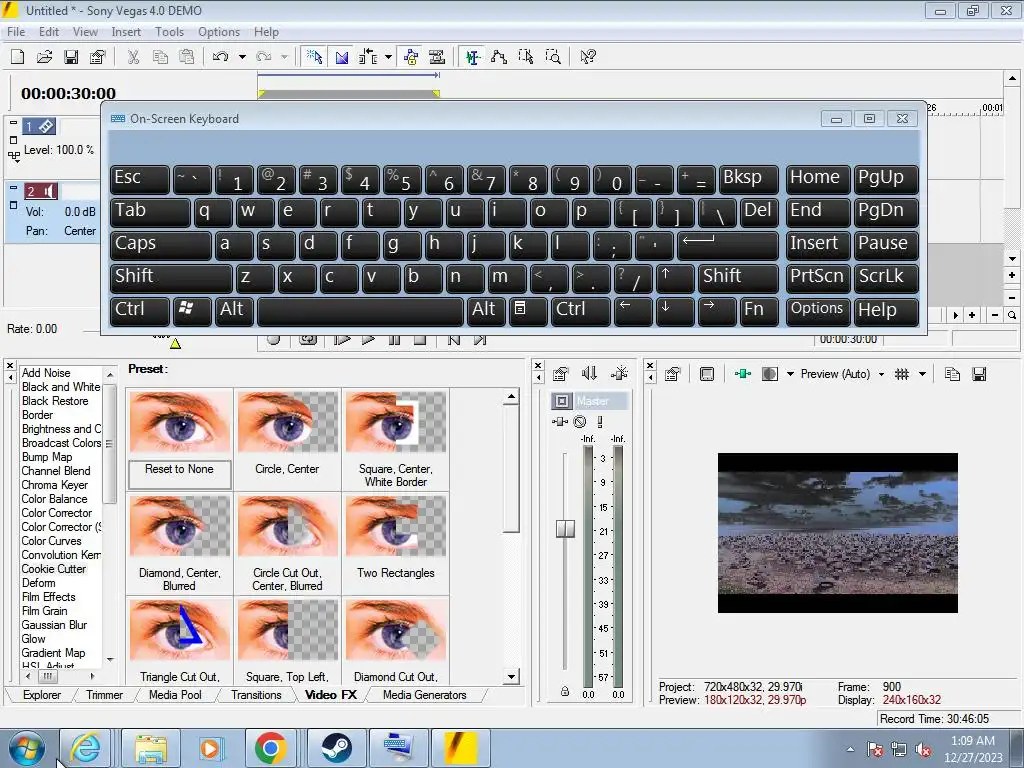Image resolution: width=1024 pixels, height=768 pixels.
Task: Switch to the Media Pool tab
Action: coord(175,695)
